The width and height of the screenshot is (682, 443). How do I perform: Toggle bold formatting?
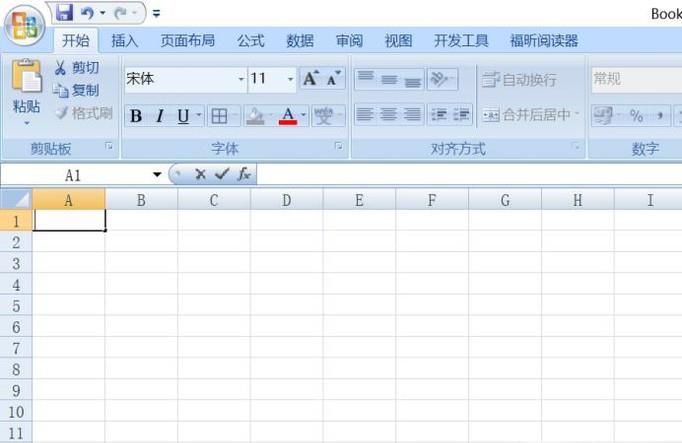(136, 116)
